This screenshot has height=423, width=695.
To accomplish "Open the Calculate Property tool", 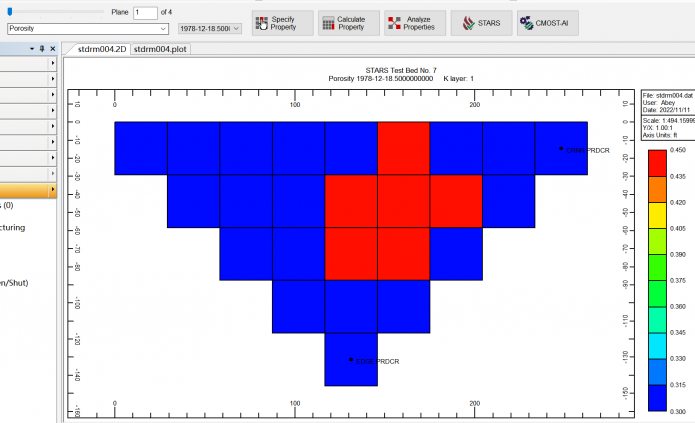I will [345, 23].
